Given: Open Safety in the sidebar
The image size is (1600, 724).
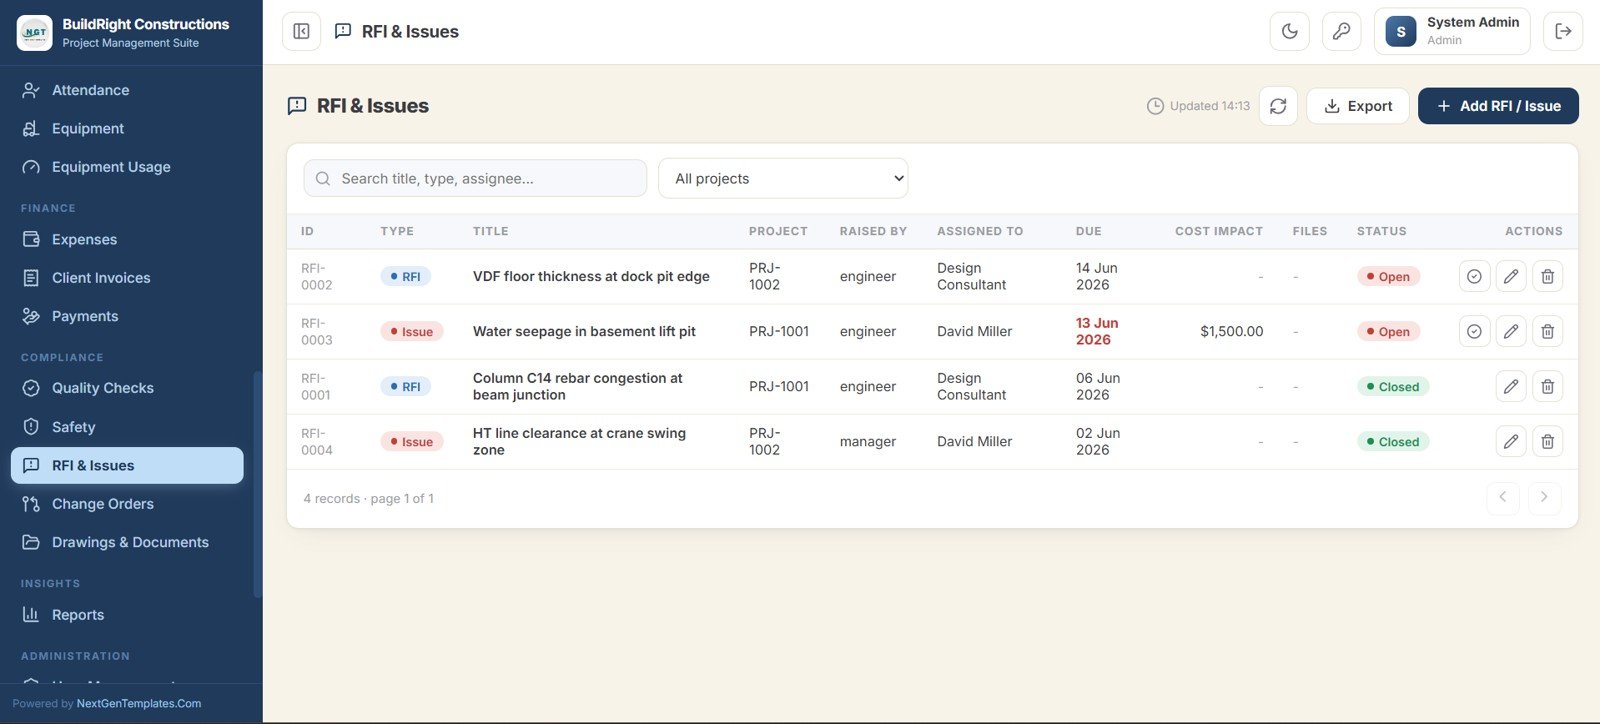Looking at the screenshot, I should 127,427.
